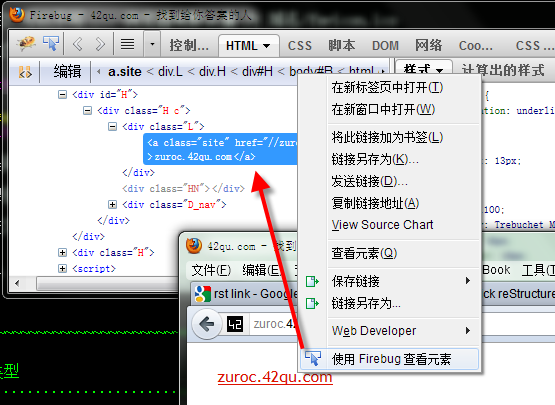
Task: Select div.H in the breadcrumb path
Action: (212, 72)
